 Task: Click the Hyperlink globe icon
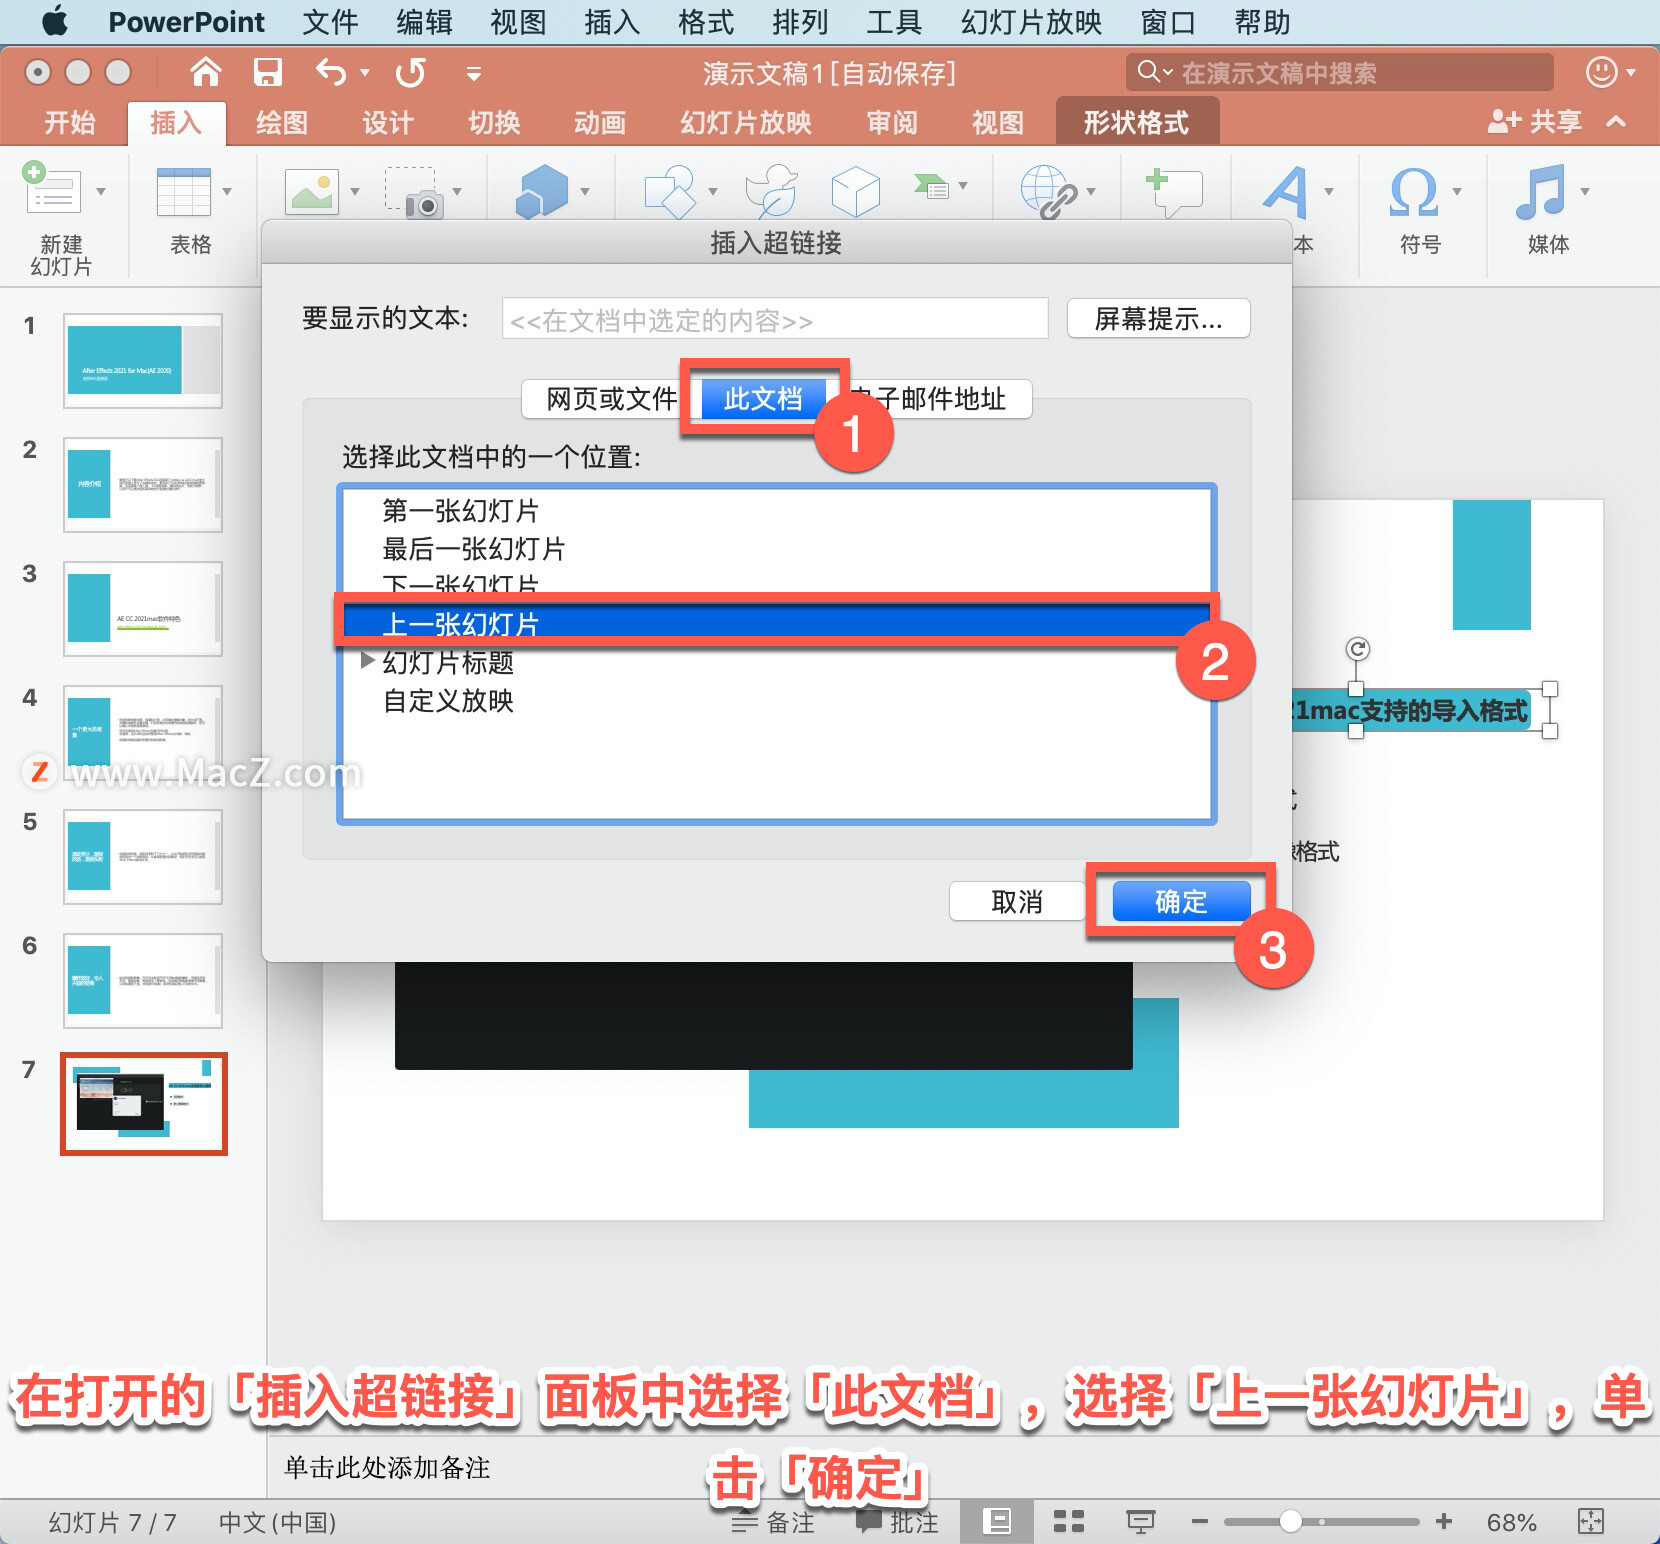[x=1048, y=191]
